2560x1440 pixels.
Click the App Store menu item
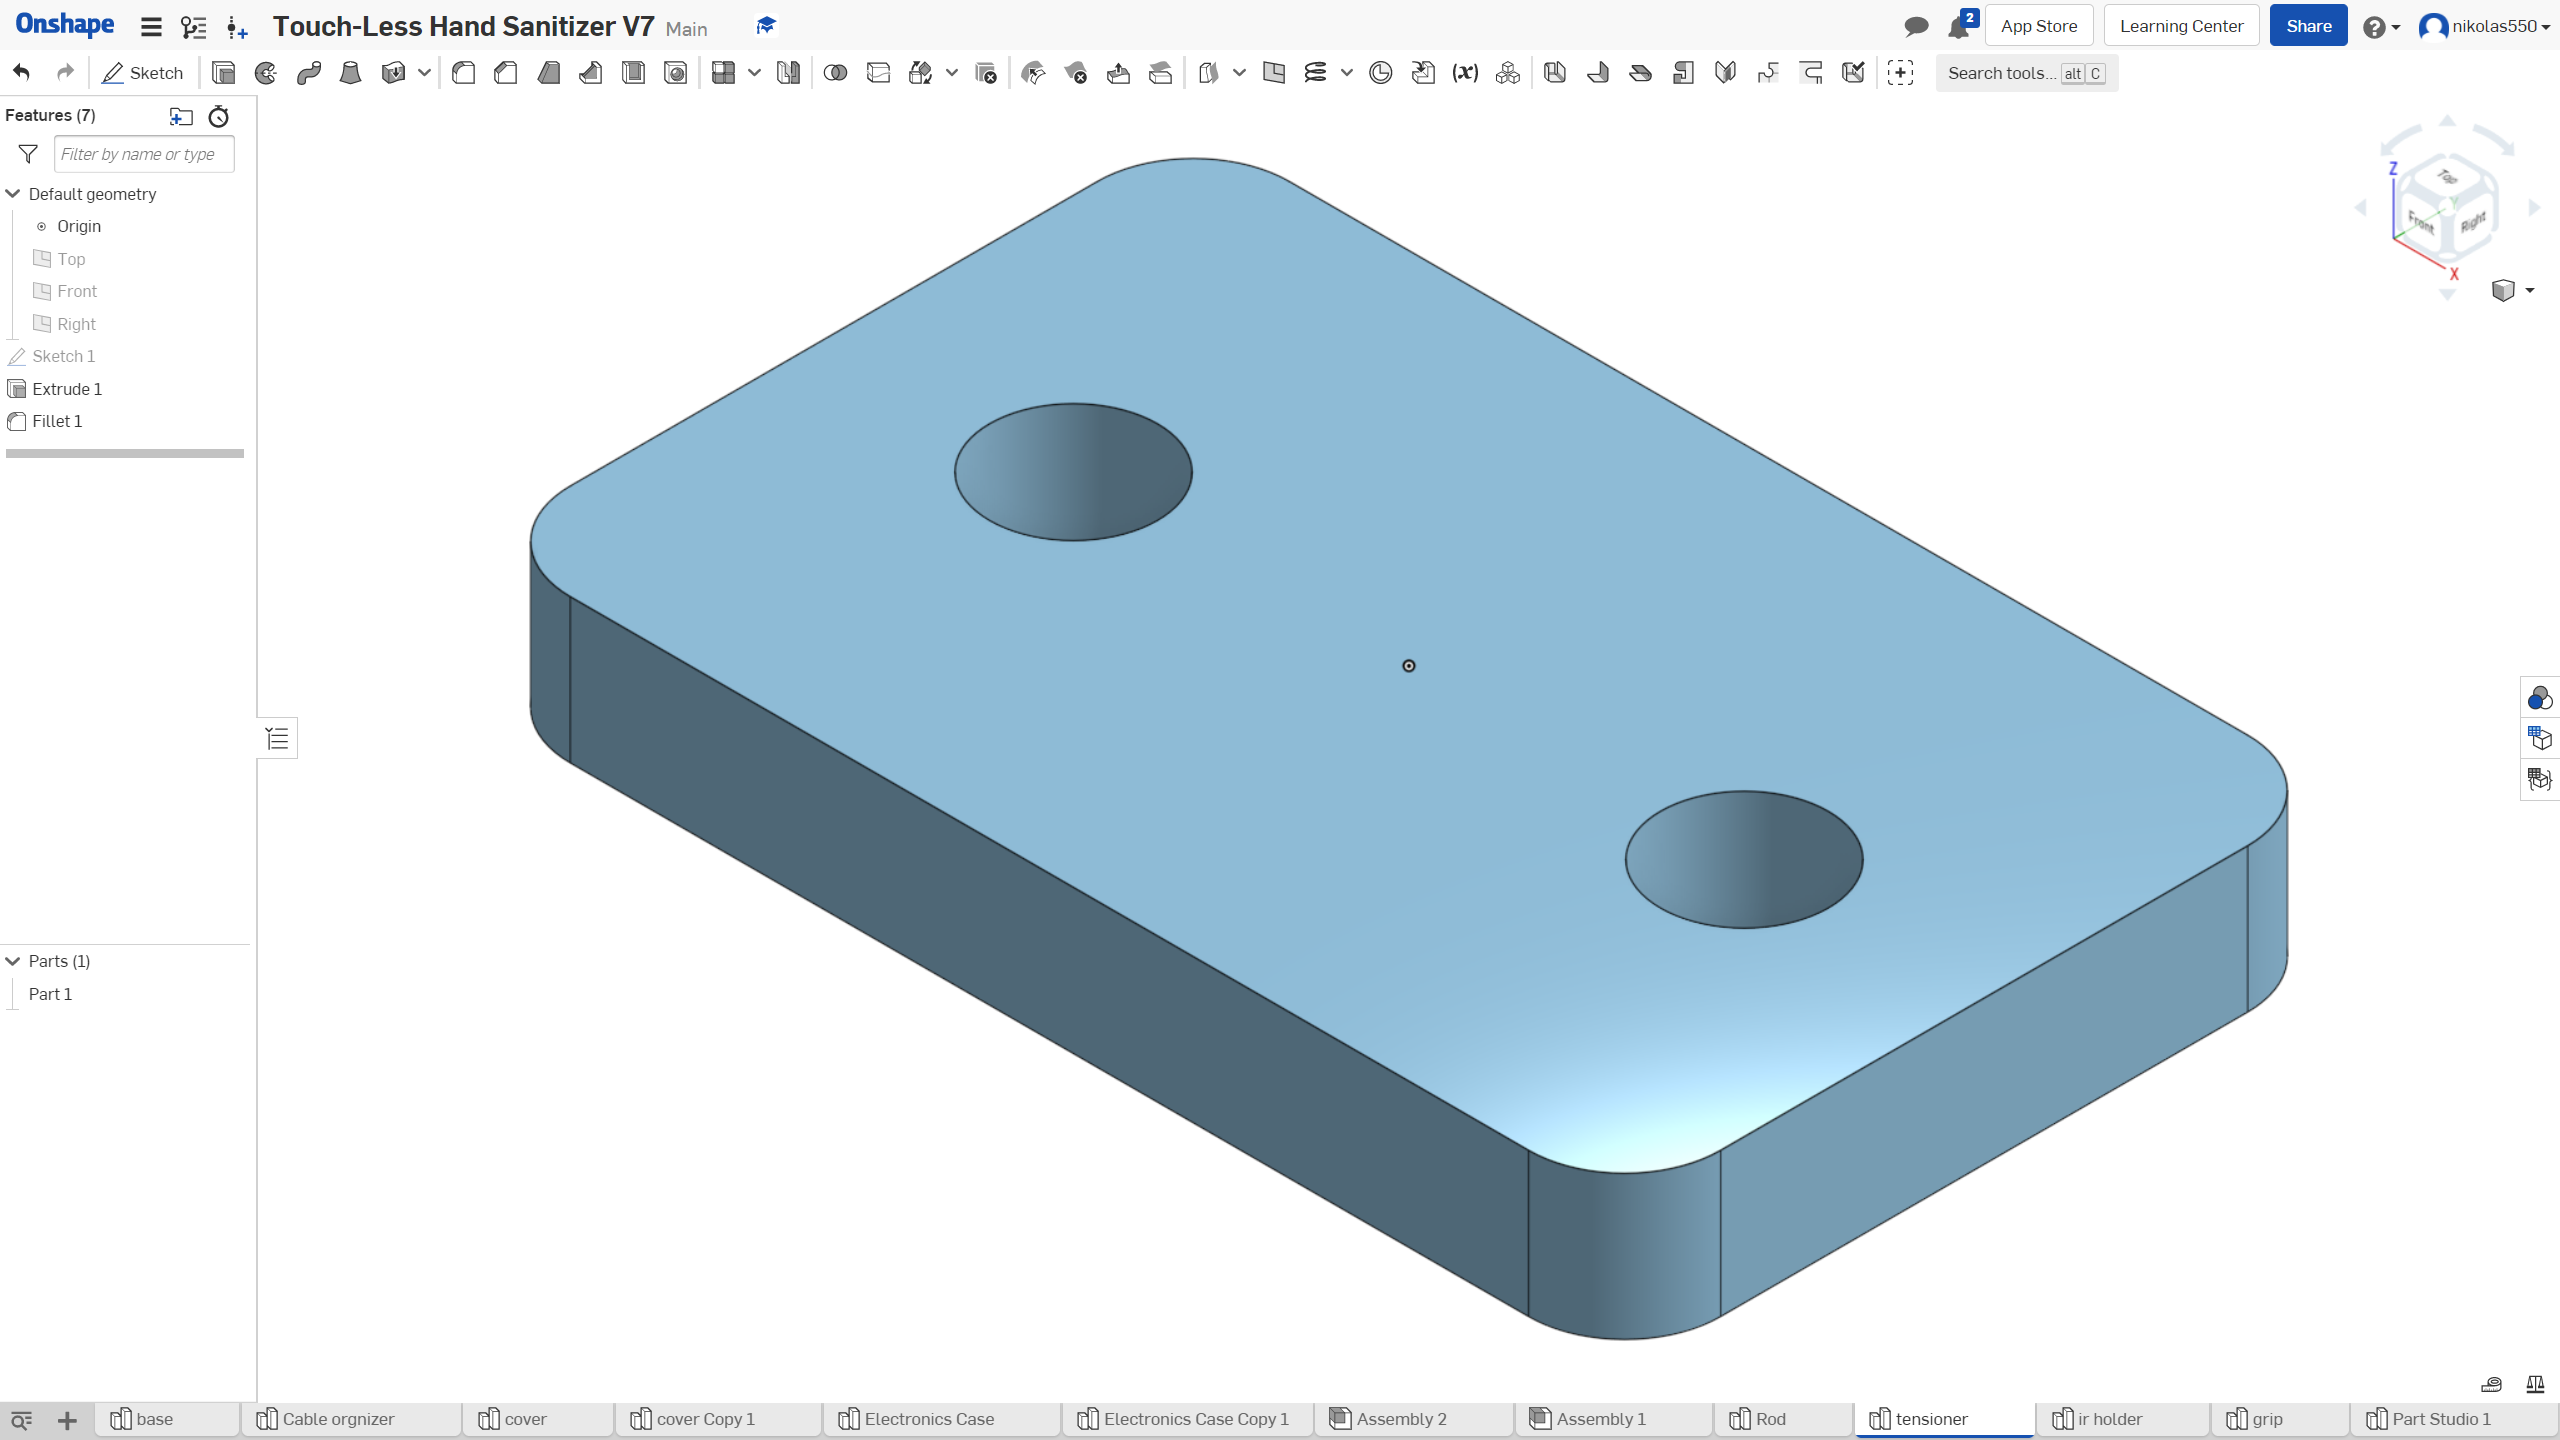[x=2038, y=25]
